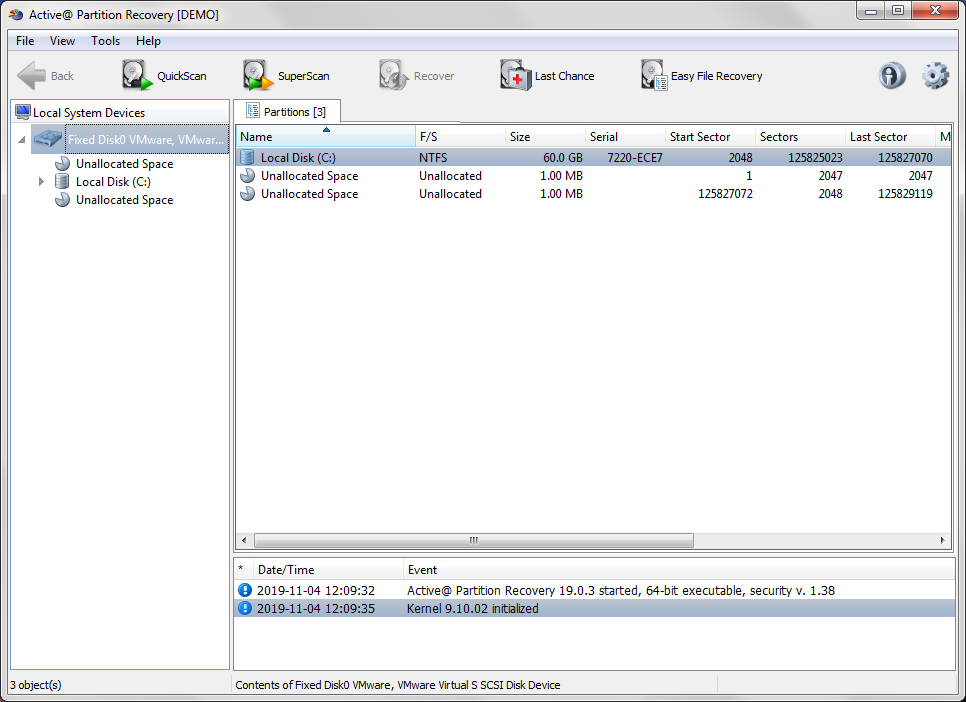Click the application icon in title bar
Viewport: 966px width, 702px height.
click(15, 14)
